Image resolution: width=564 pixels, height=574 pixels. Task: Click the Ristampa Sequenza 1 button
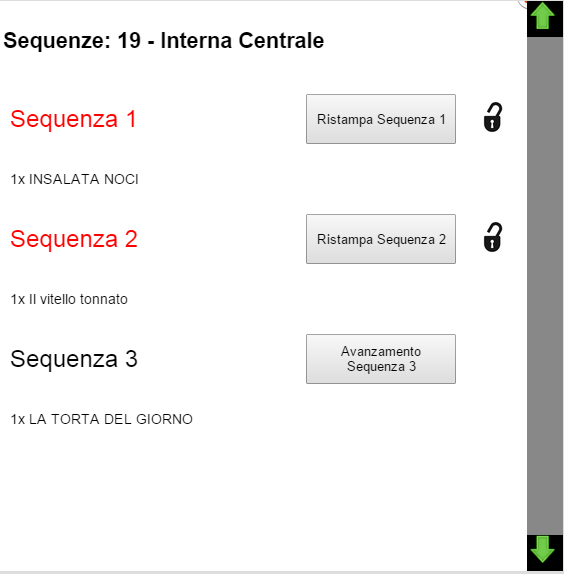tap(381, 119)
